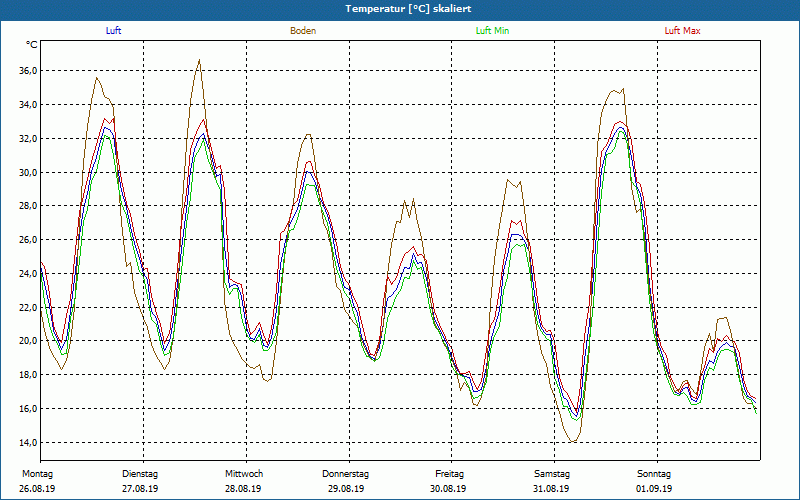800x500 pixels.
Task: Click the date 31.08.19
Action: [551, 489]
